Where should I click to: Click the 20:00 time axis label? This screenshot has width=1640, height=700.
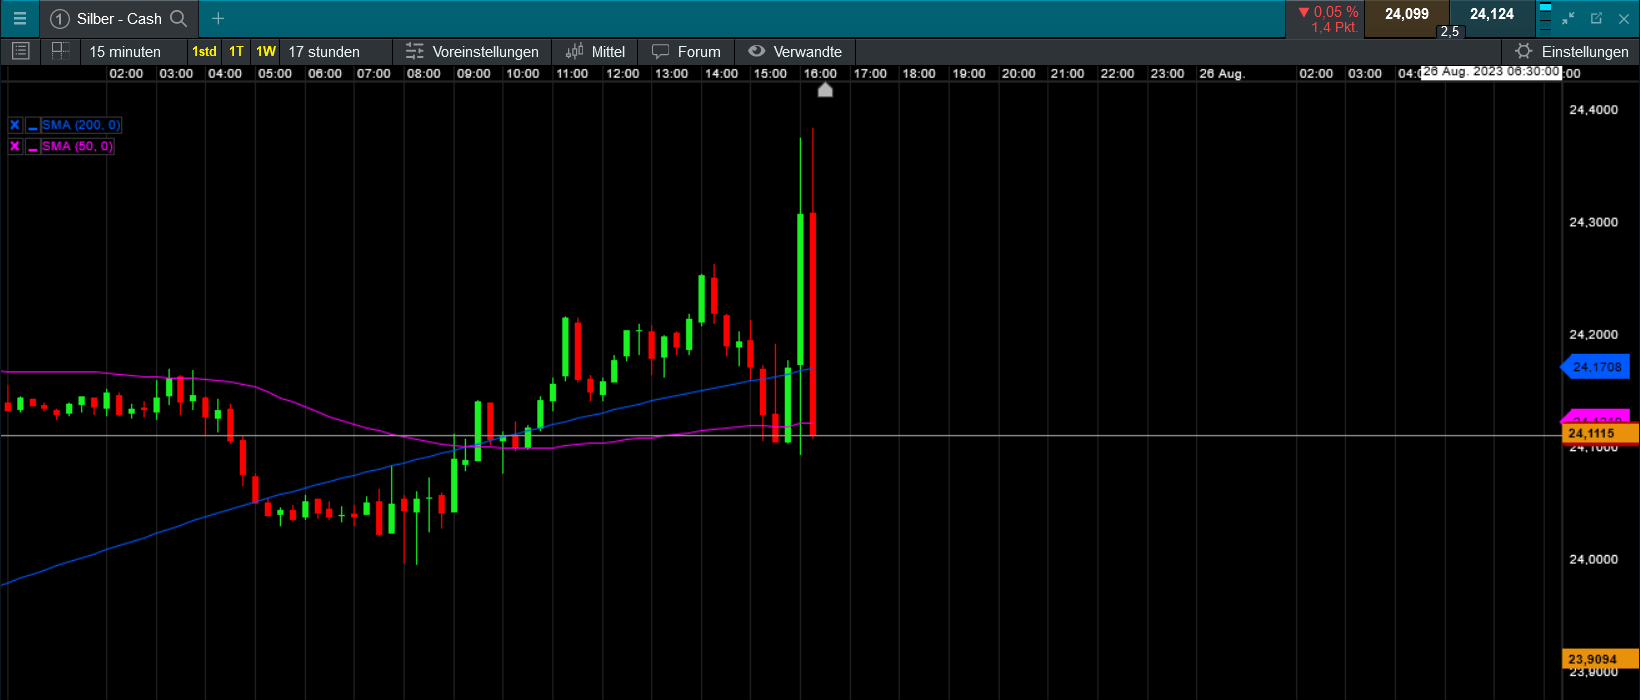point(1018,74)
